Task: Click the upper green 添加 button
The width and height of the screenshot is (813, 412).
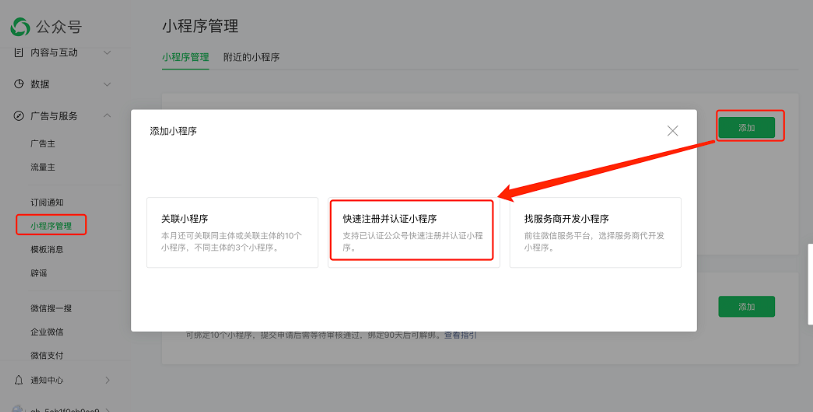Action: click(x=747, y=127)
